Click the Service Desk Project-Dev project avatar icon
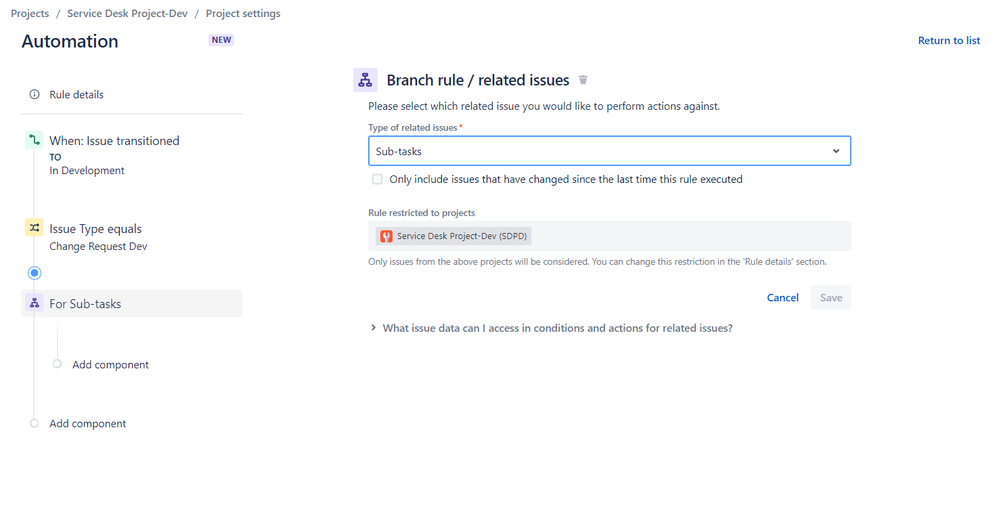999x514 pixels. [386, 236]
